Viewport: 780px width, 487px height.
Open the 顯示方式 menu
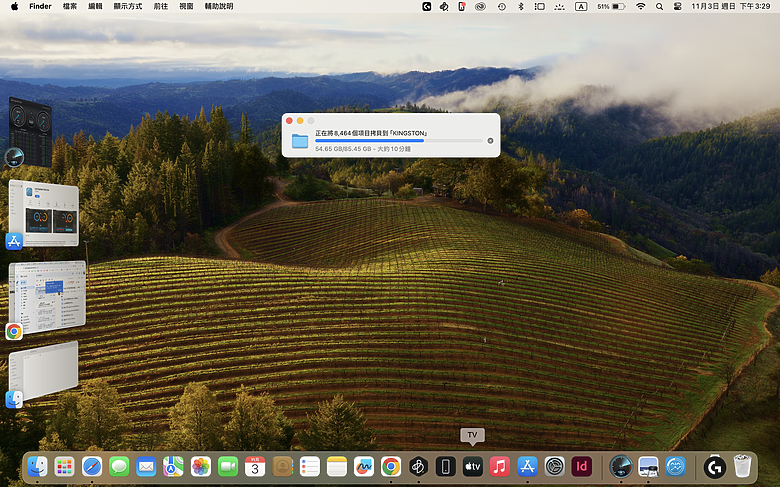pyautogui.click(x=128, y=6)
